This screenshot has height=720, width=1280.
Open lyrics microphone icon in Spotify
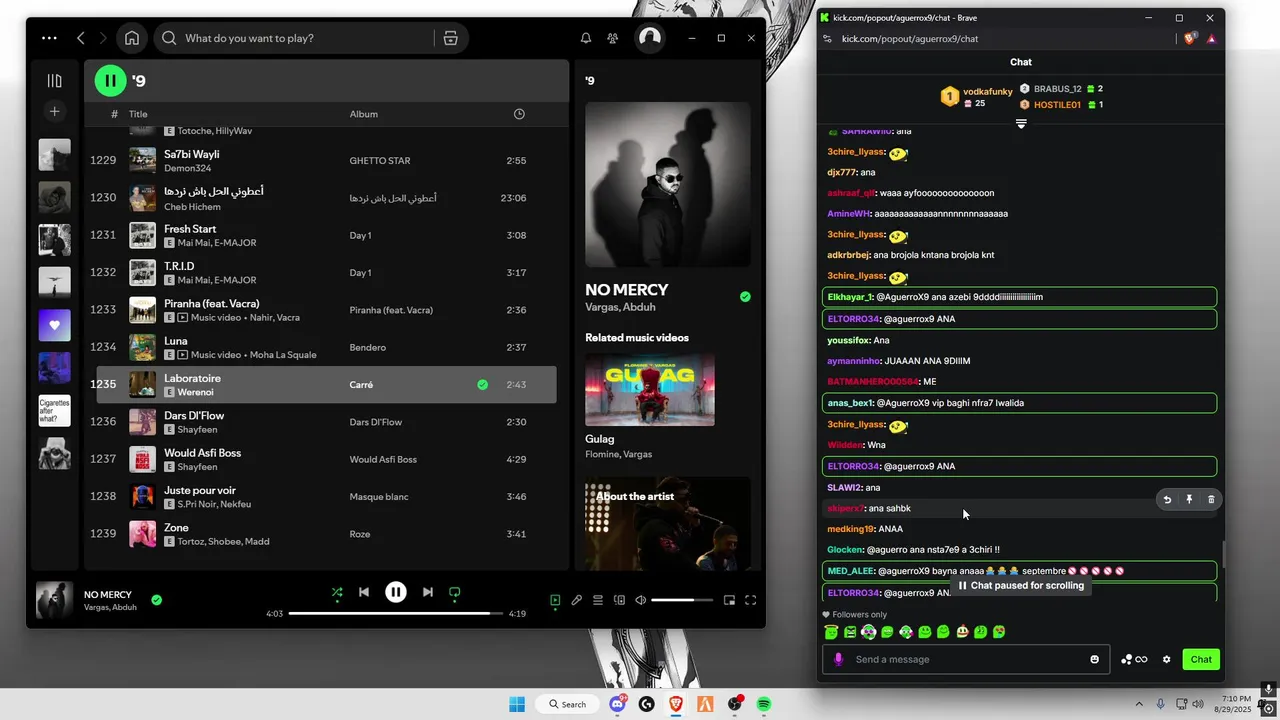click(x=577, y=600)
